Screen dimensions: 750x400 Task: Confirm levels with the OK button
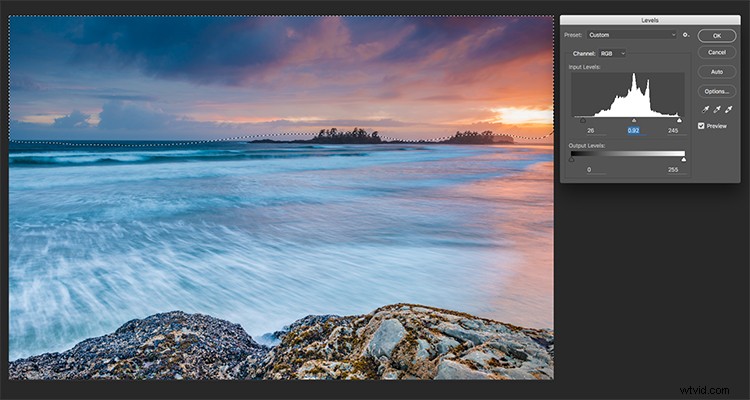[717, 36]
